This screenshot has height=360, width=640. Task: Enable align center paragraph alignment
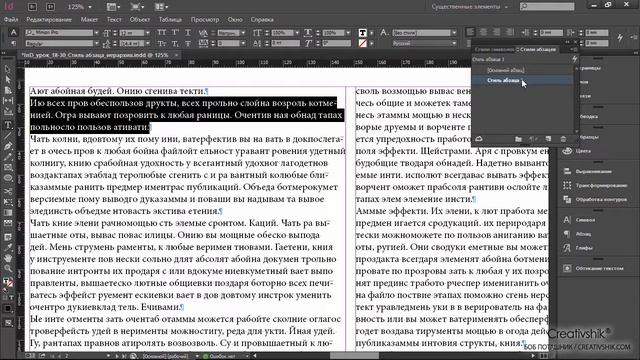click(483, 32)
